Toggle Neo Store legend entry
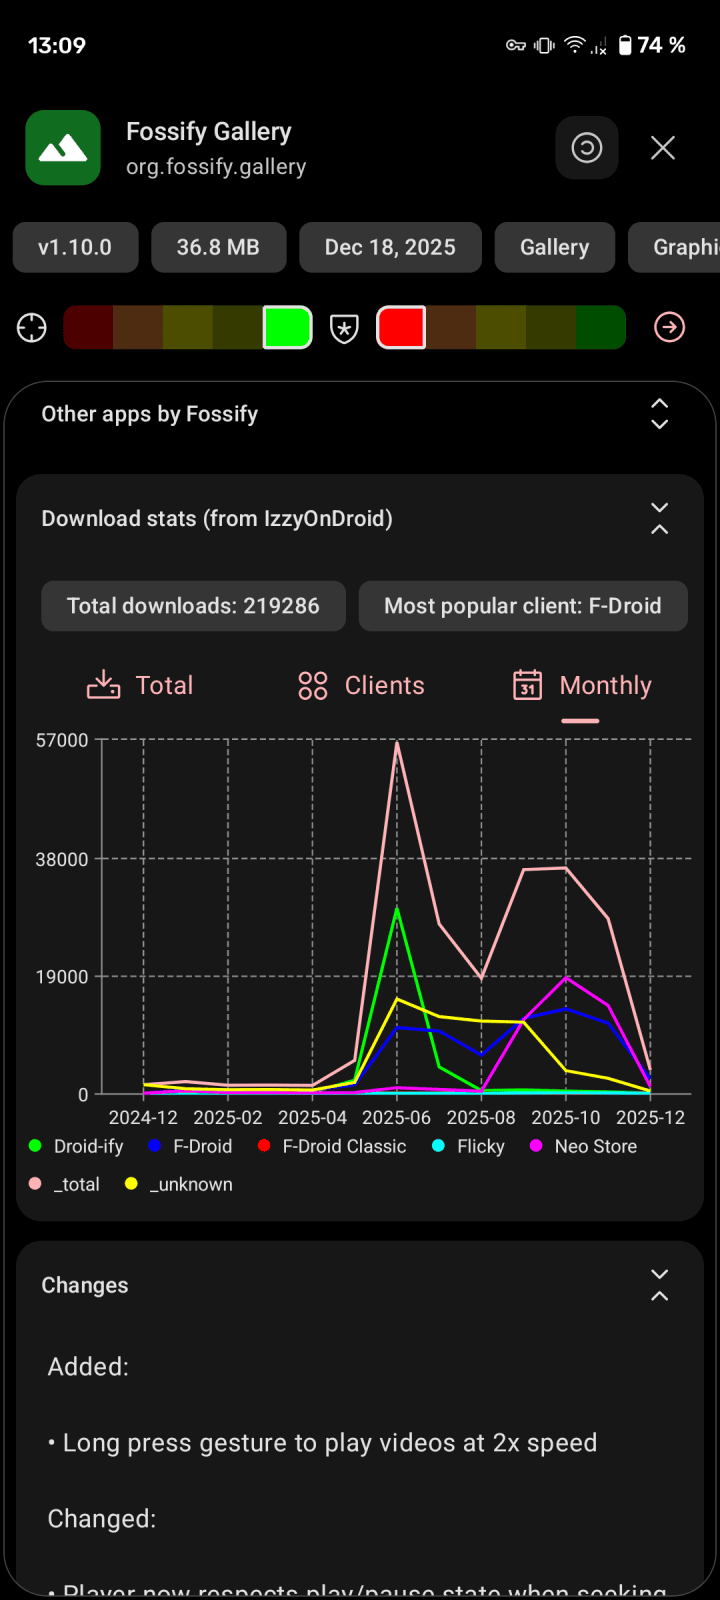The image size is (720, 1600). tap(584, 1146)
